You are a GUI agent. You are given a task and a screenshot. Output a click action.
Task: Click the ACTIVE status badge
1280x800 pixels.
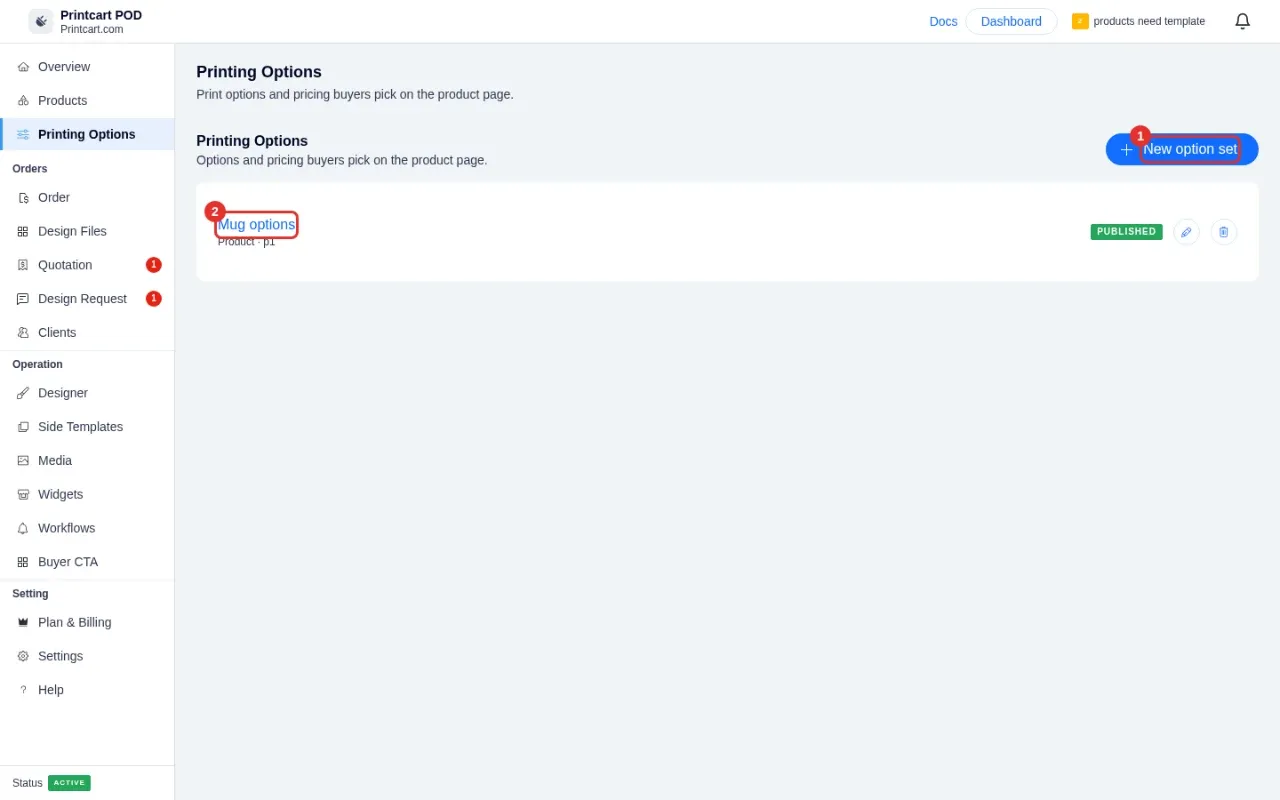tap(69, 783)
